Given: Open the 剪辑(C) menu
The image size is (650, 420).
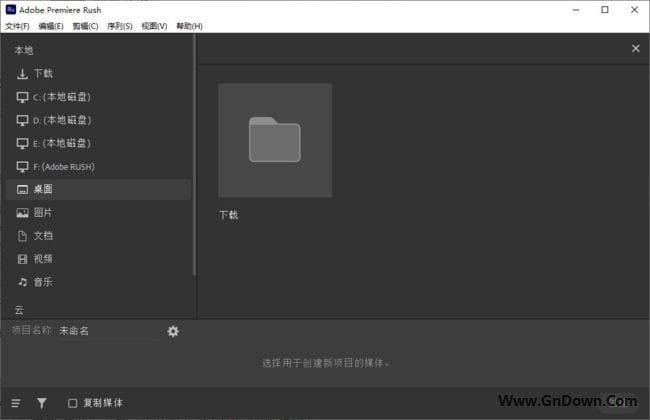Looking at the screenshot, I should 85,26.
